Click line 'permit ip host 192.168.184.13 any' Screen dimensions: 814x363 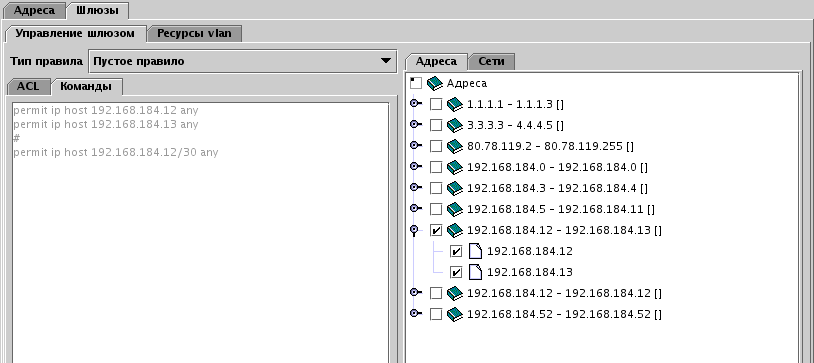click(x=106, y=125)
